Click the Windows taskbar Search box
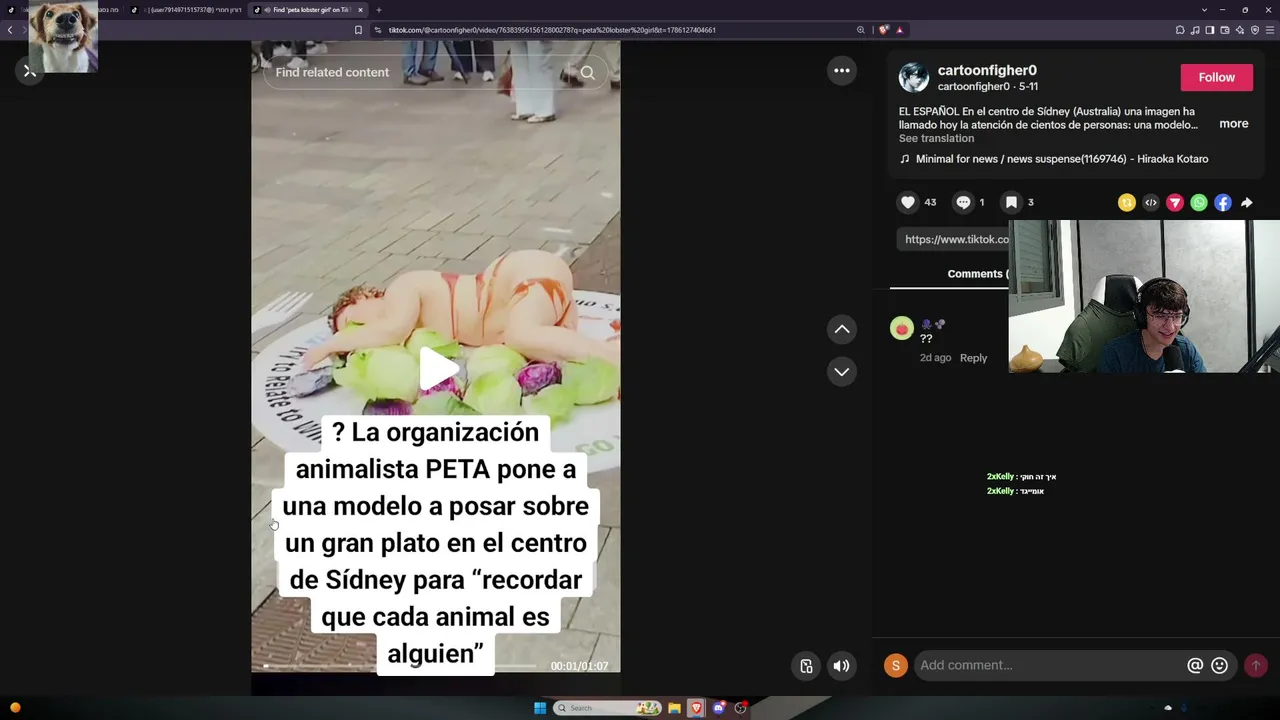Viewport: 1280px width, 720px height. coord(608,708)
